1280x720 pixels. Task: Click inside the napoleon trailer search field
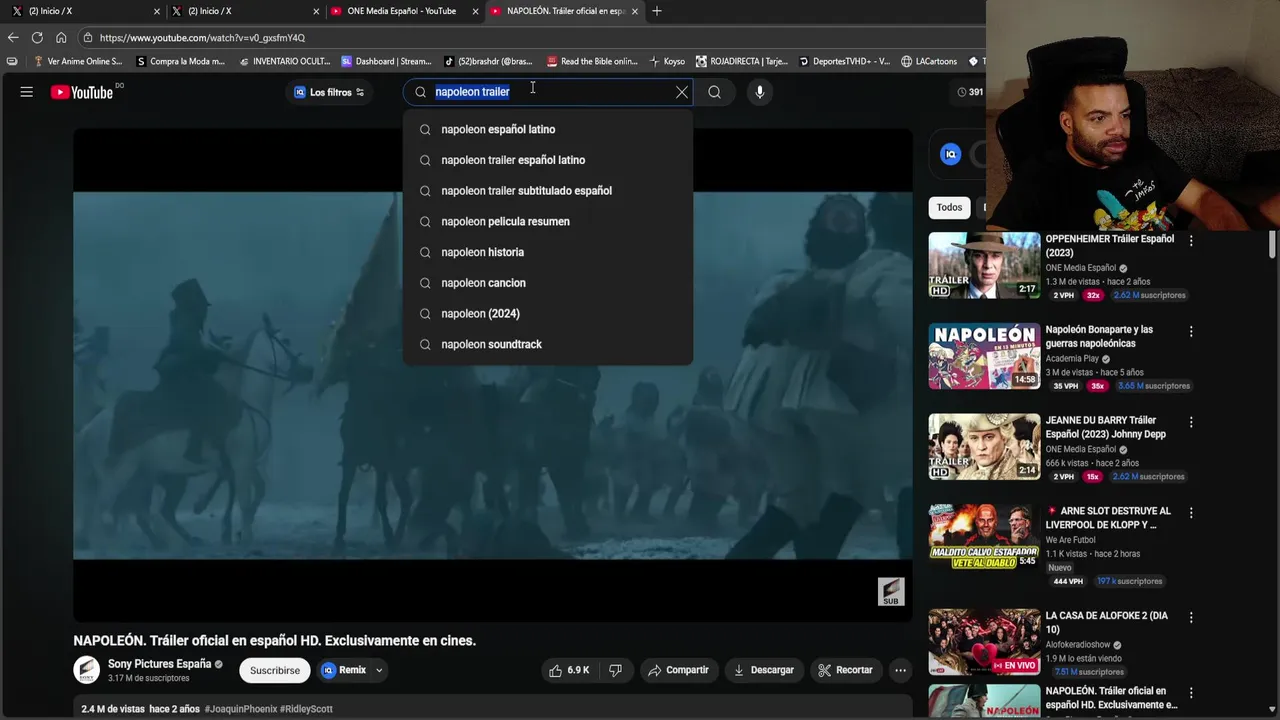[x=550, y=92]
